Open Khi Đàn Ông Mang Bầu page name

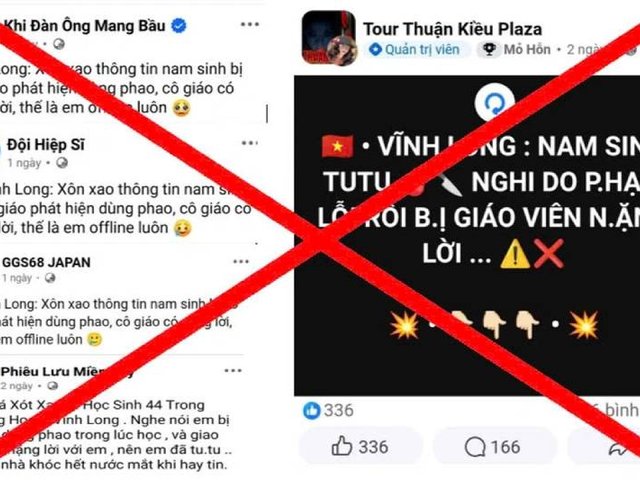[84, 26]
